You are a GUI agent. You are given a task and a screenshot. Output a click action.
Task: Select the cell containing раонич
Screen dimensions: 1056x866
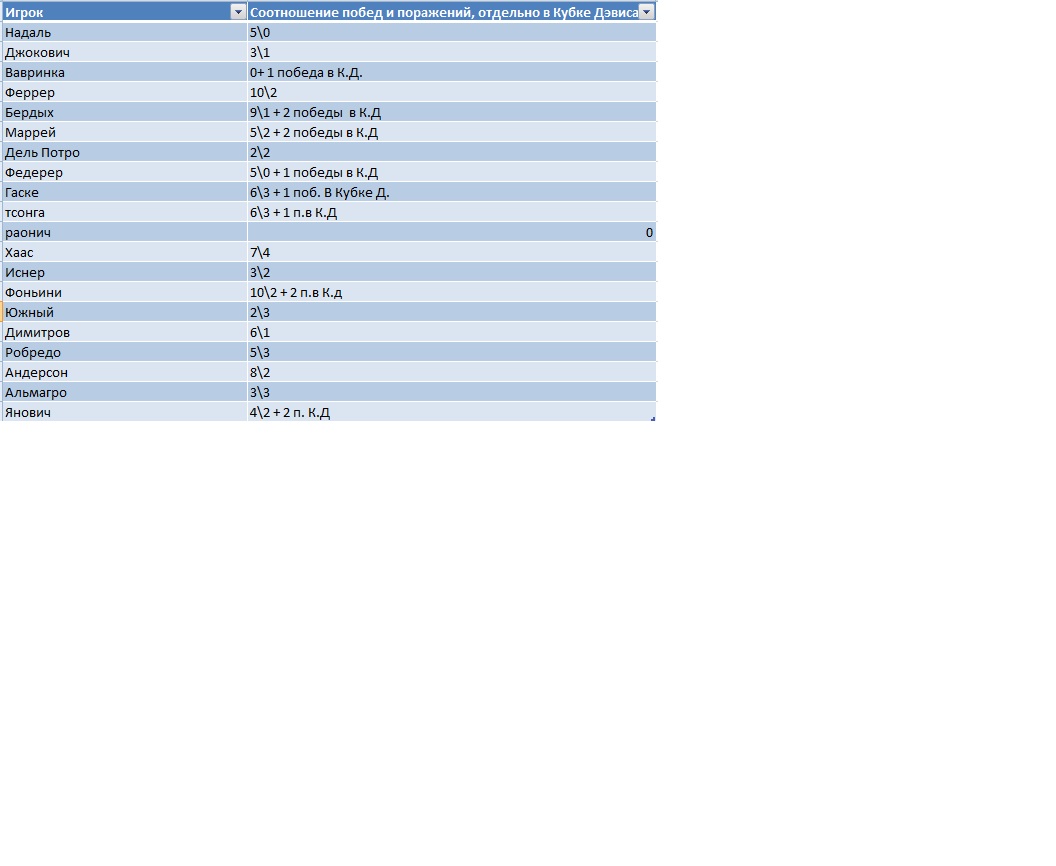pos(125,232)
